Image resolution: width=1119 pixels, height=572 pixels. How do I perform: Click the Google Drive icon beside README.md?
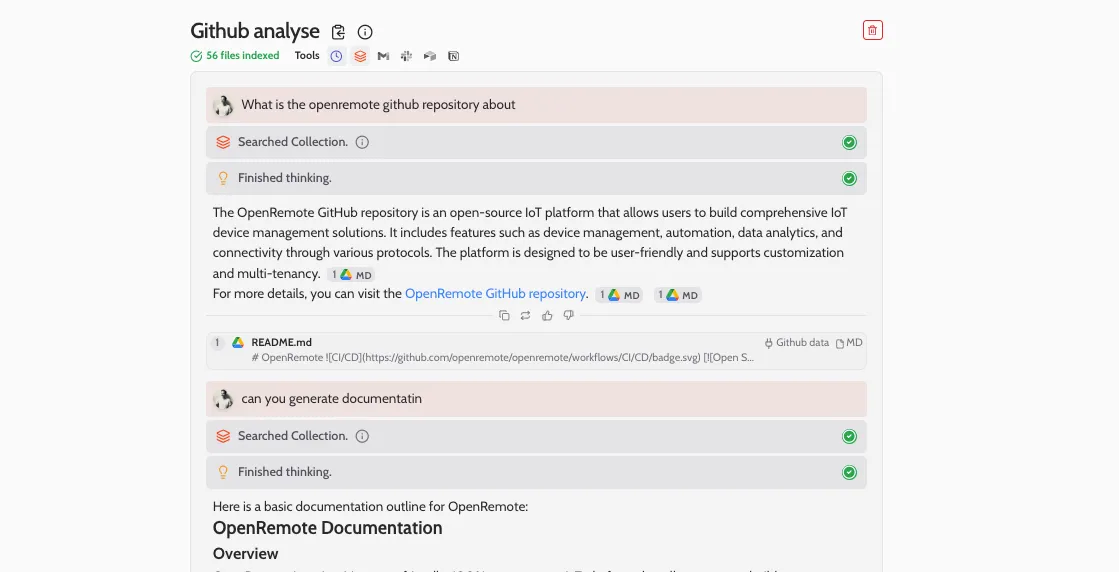point(238,343)
